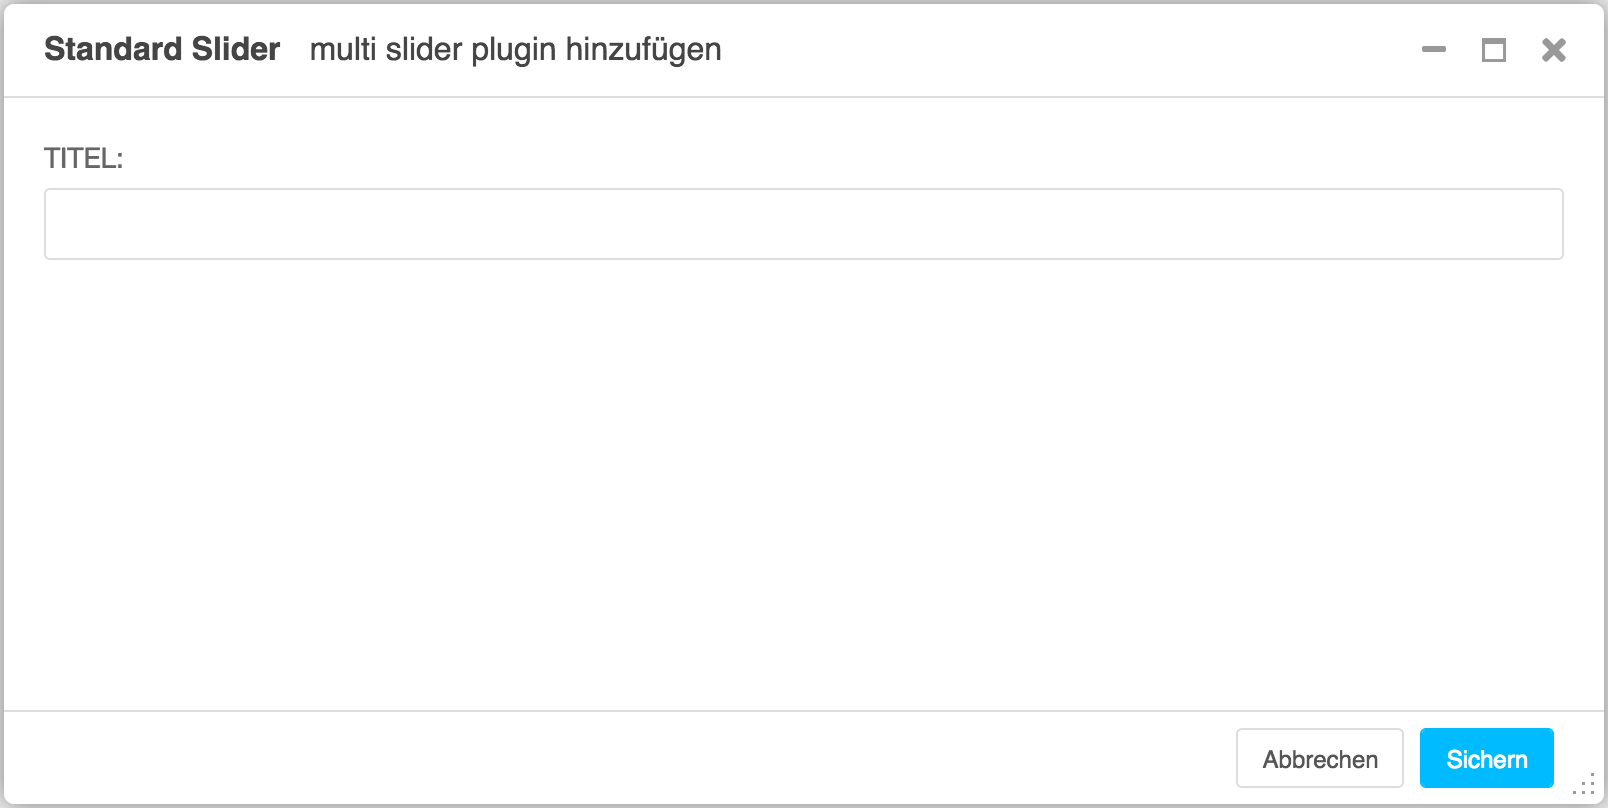Expand dialog to full screen via square icon
Screen dimensions: 1608x808
pyautogui.click(x=1494, y=50)
